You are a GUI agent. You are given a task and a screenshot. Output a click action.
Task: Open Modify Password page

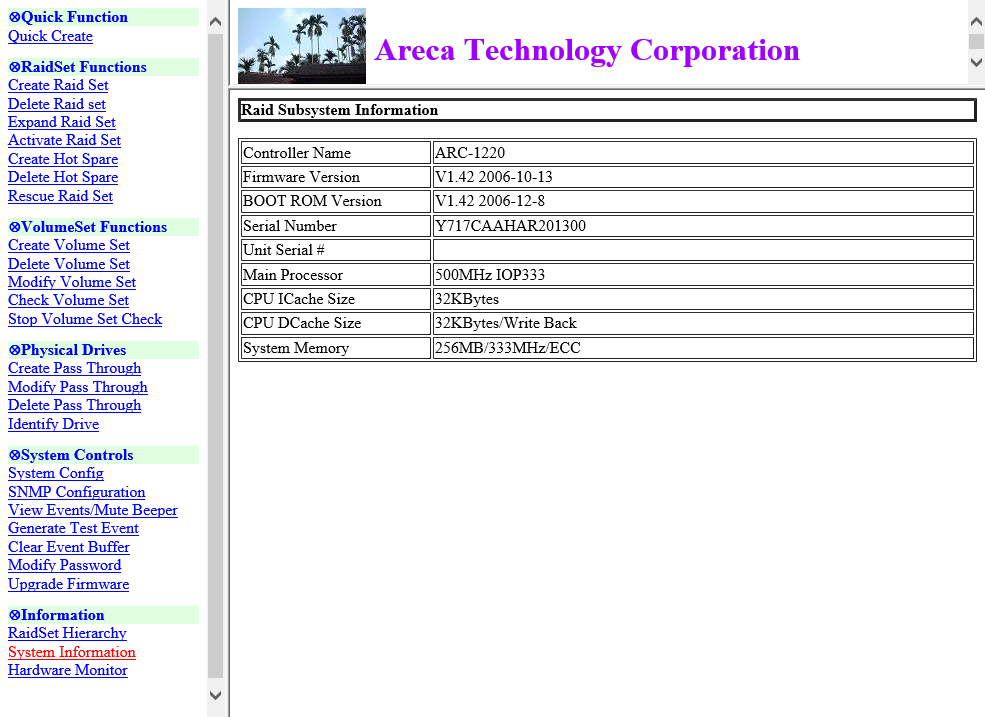64,566
